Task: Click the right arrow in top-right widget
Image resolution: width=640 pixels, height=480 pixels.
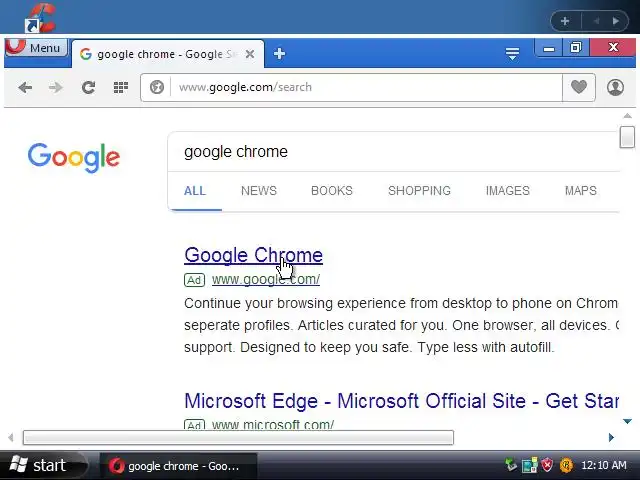Action: tap(616, 21)
